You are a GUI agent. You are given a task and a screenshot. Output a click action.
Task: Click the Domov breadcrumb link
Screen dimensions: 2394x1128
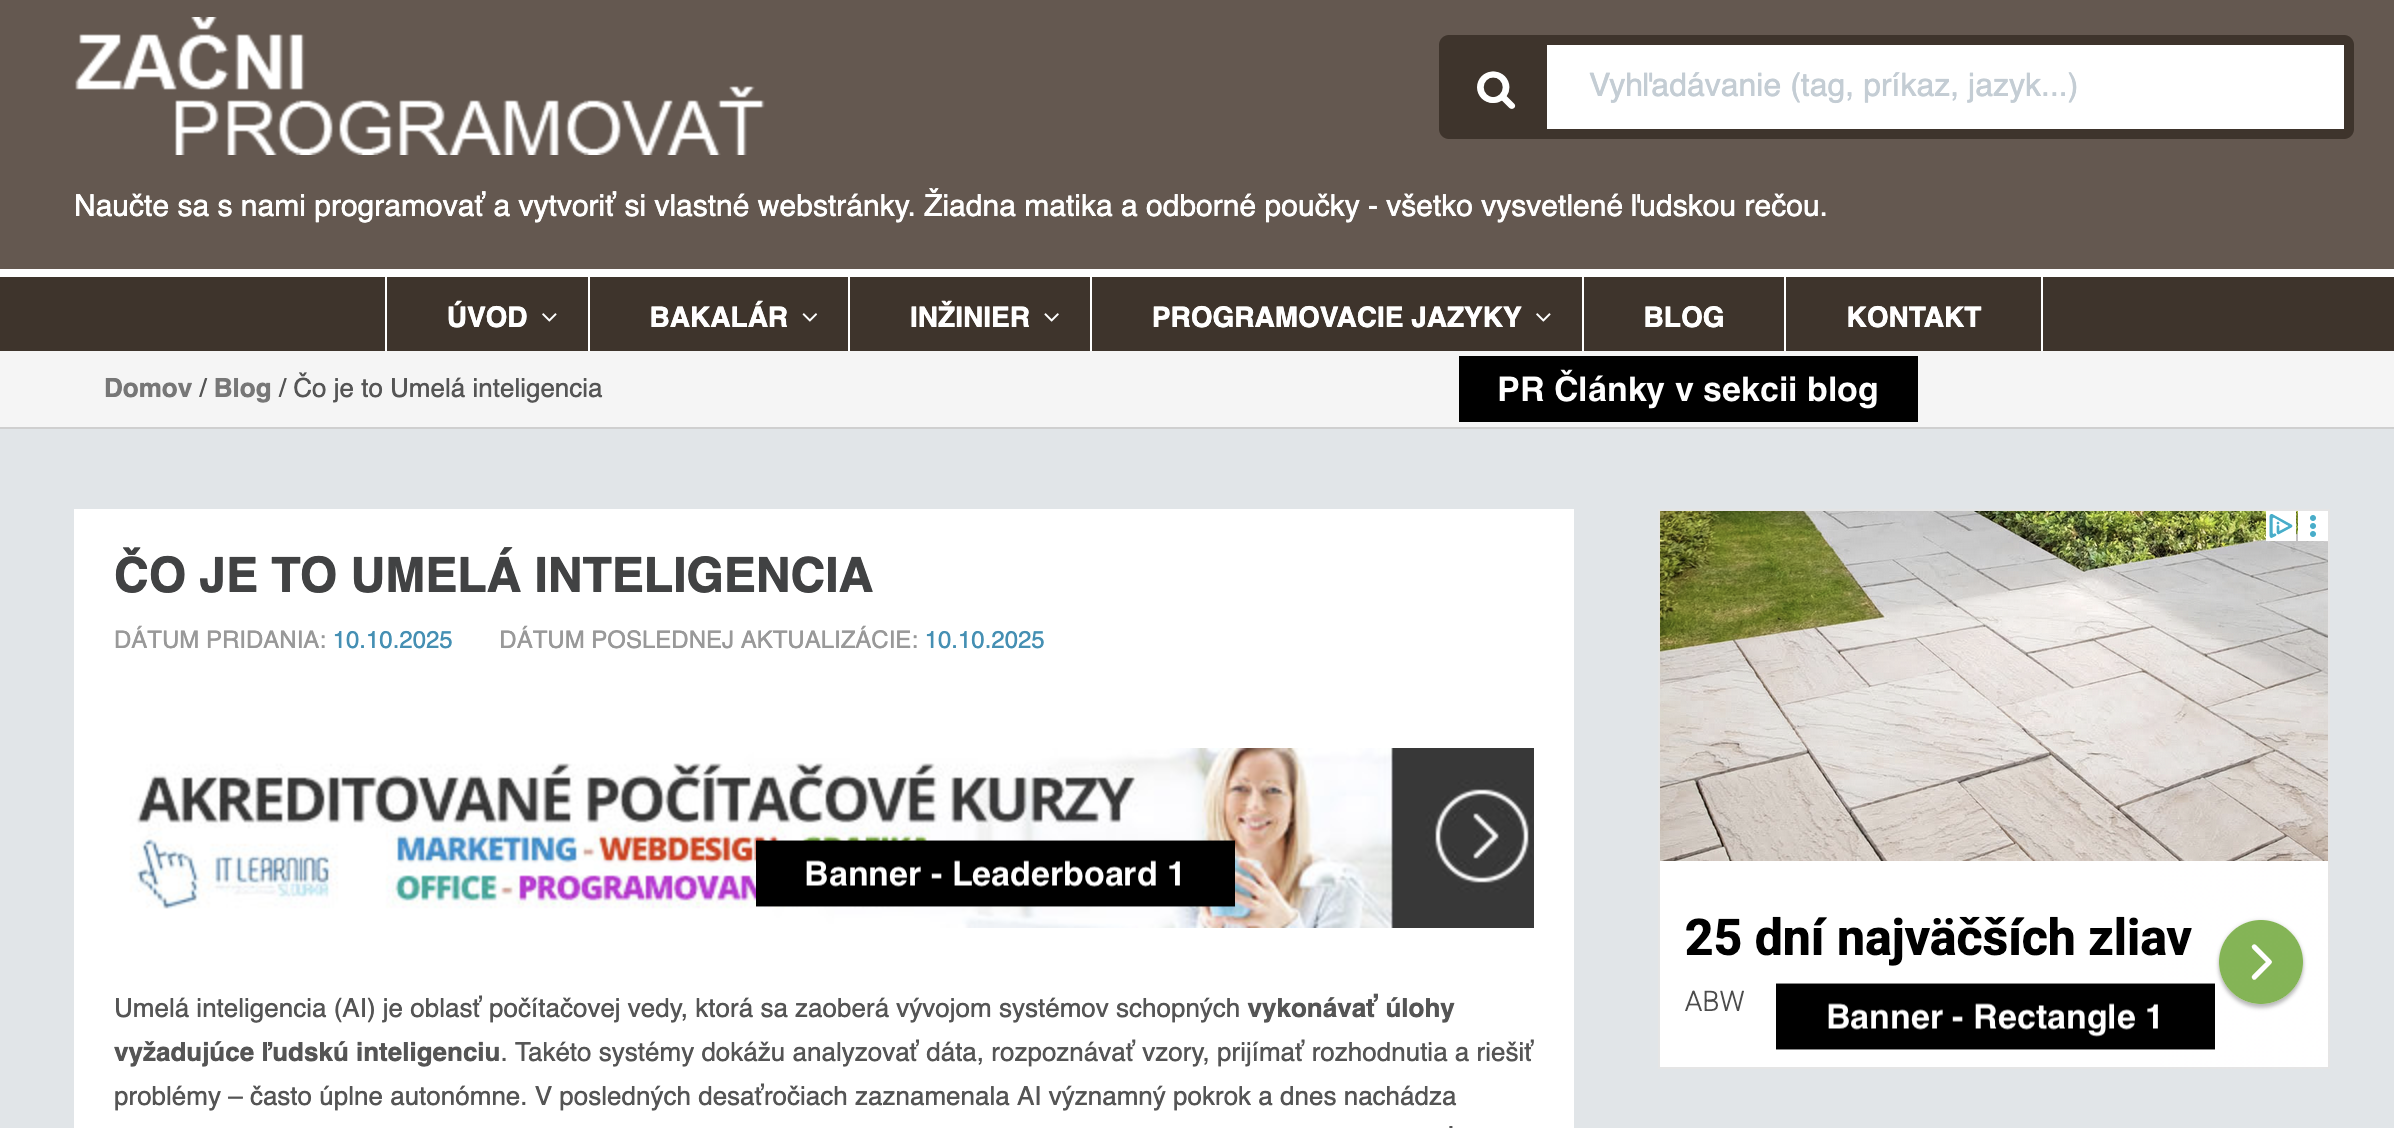[x=148, y=388]
